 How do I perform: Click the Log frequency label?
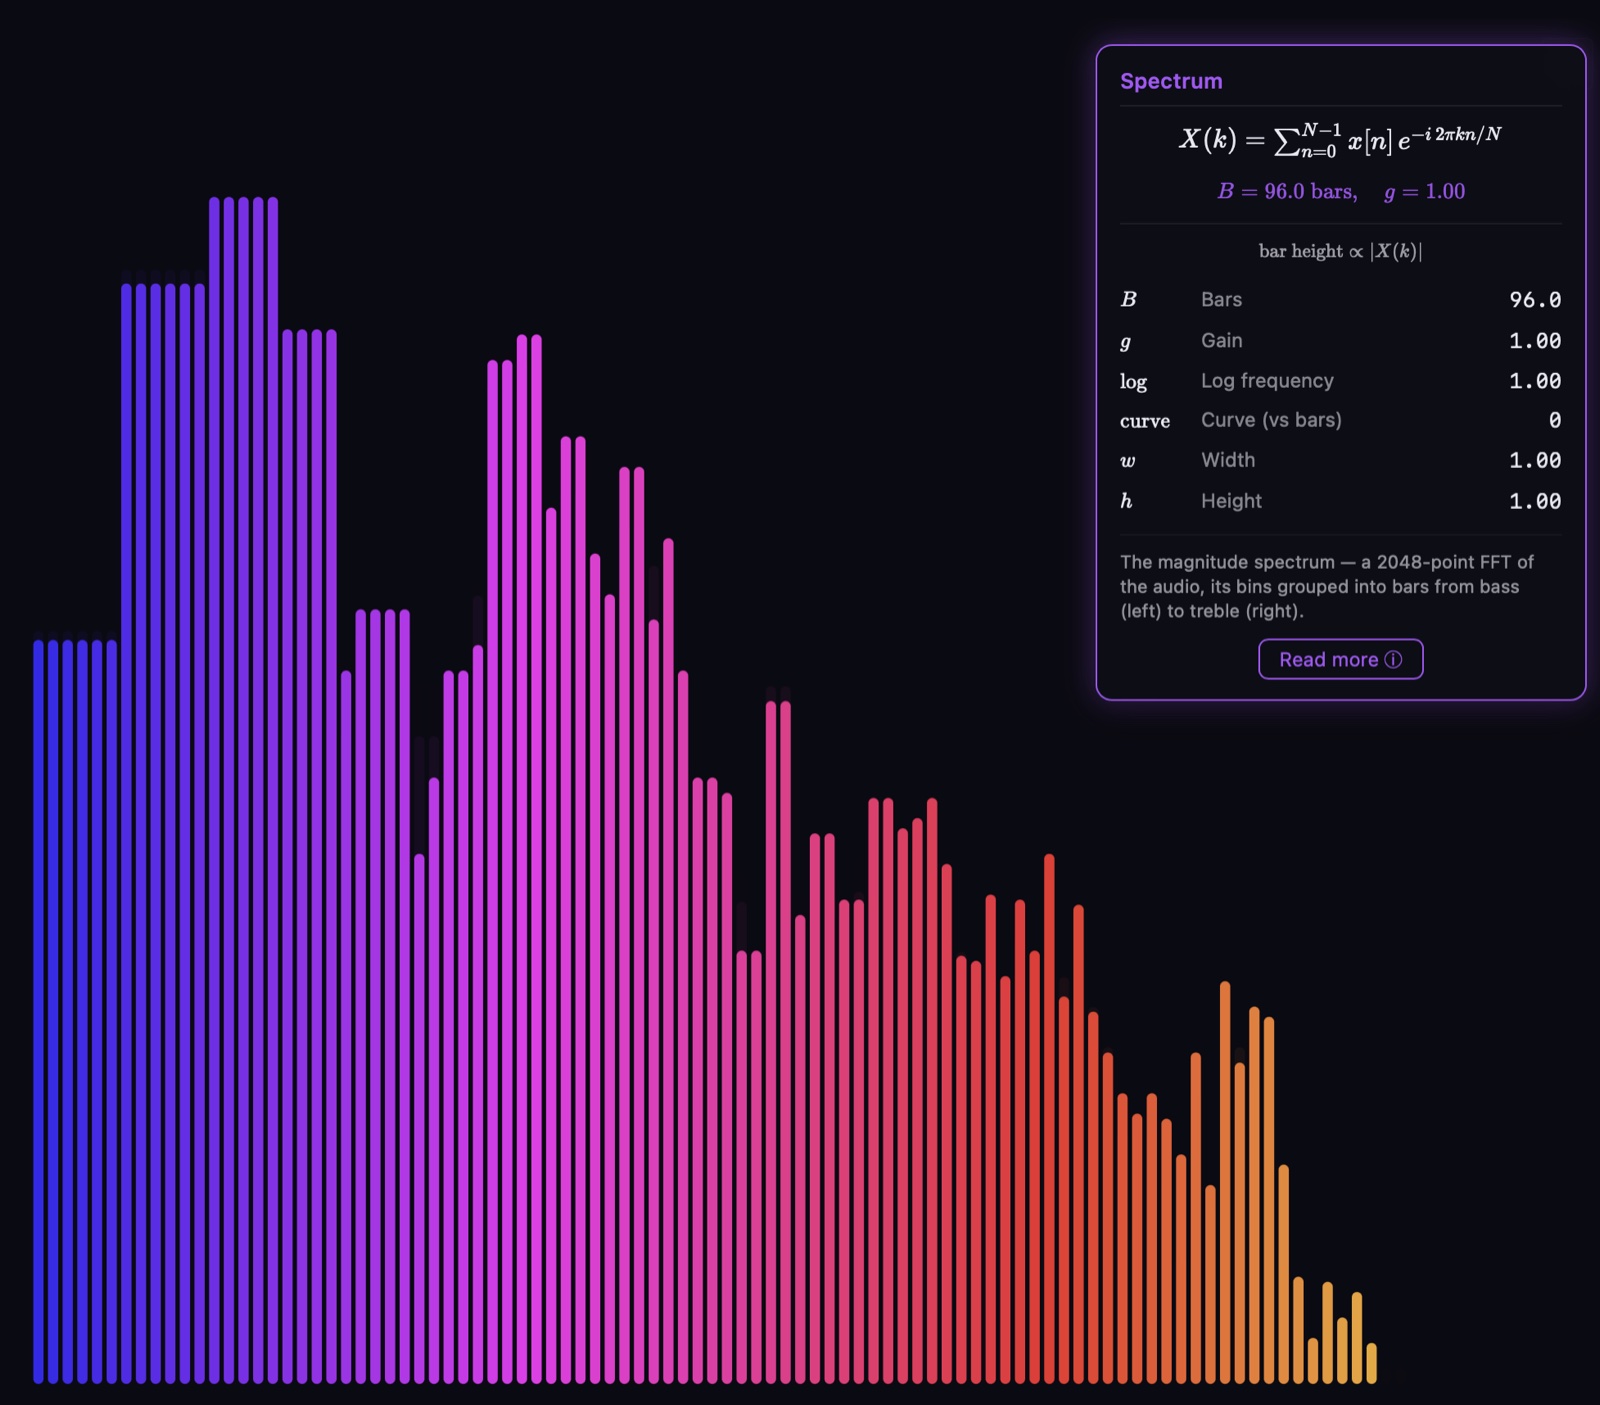(x=1267, y=381)
